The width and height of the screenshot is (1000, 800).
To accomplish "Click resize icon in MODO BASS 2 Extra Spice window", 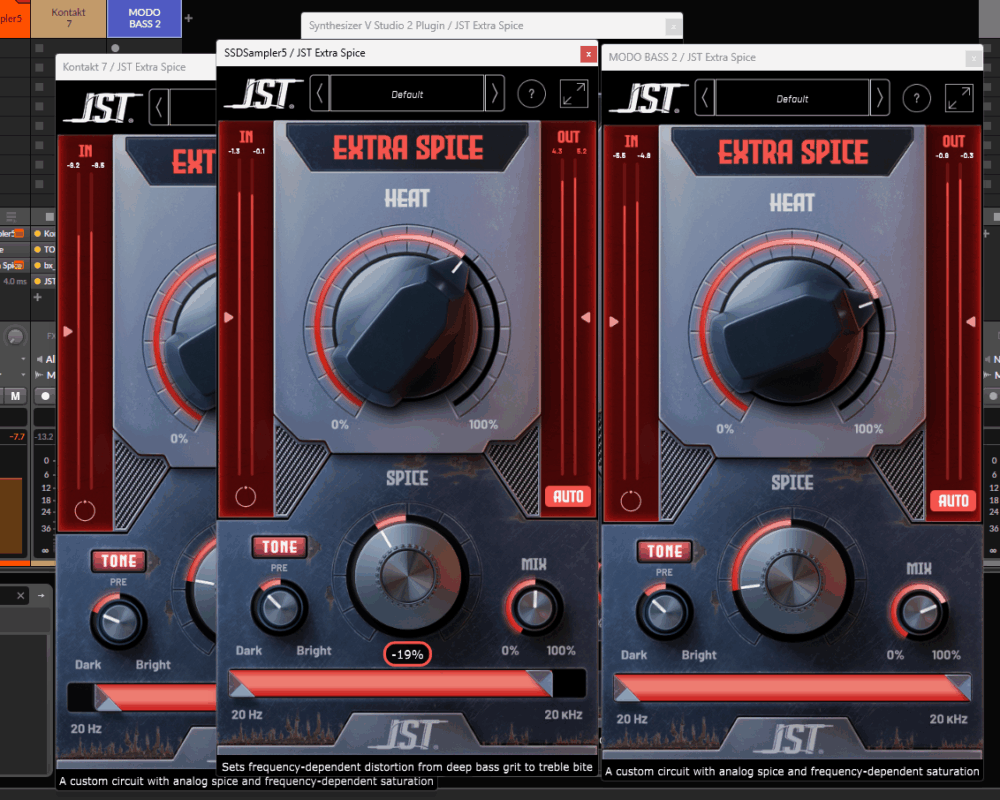I will pos(959,98).
